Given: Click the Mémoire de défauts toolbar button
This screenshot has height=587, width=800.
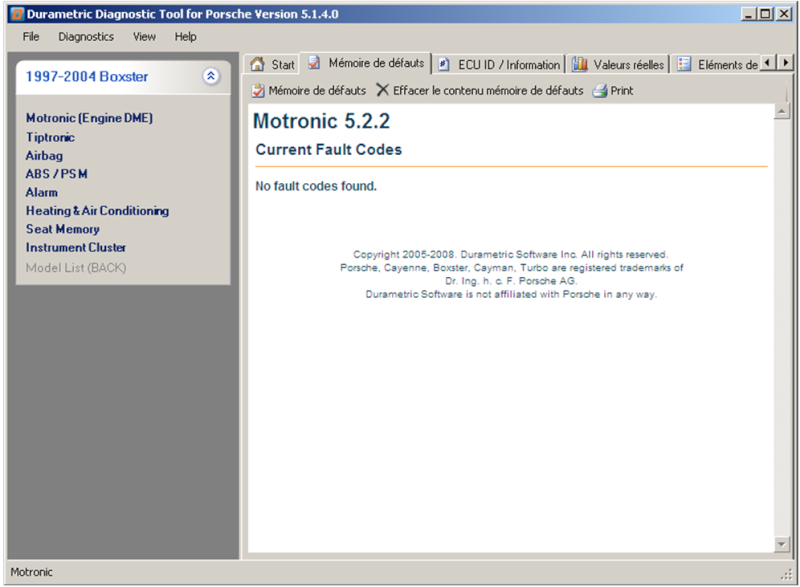Looking at the screenshot, I should 309,91.
